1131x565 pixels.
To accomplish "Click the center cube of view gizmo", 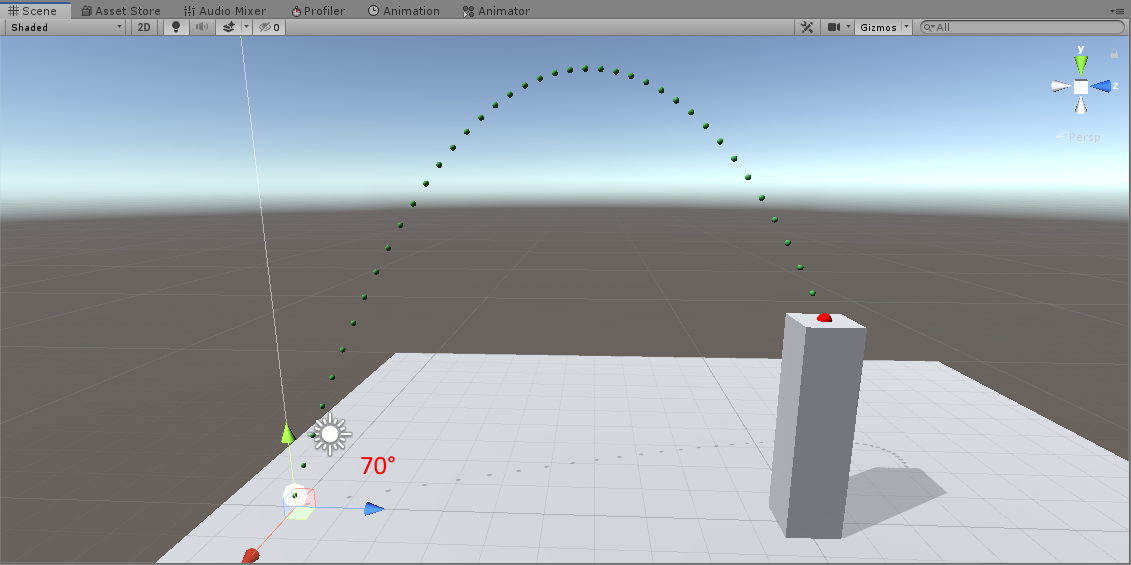I will click(x=1081, y=87).
